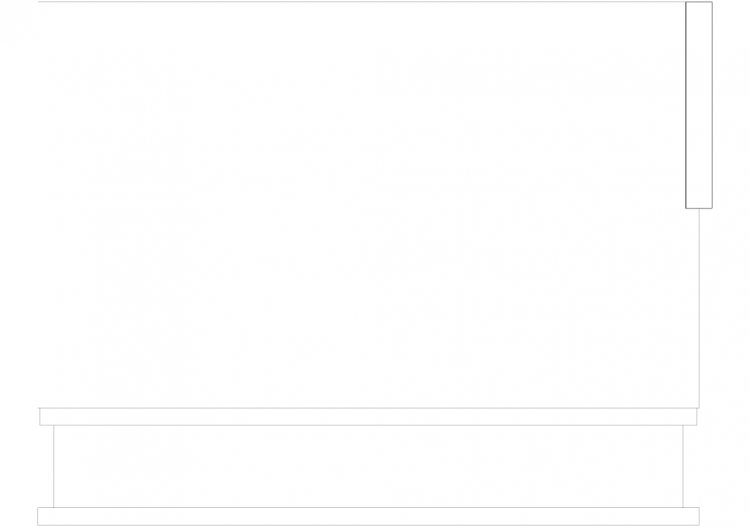Click the large empty area above the bars
The height and width of the screenshot is (527, 750).
point(362,205)
